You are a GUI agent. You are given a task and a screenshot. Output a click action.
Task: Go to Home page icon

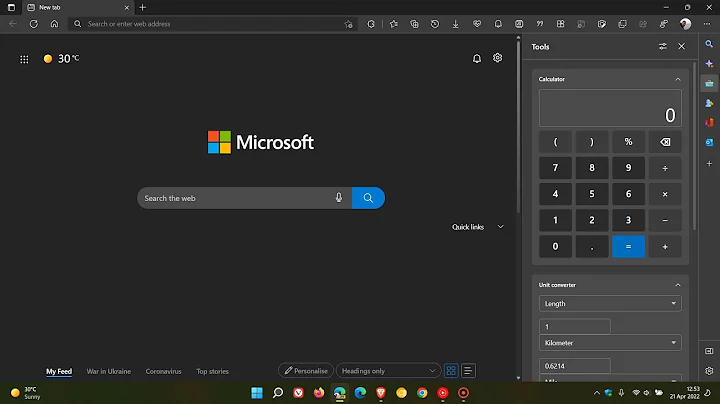coord(54,24)
